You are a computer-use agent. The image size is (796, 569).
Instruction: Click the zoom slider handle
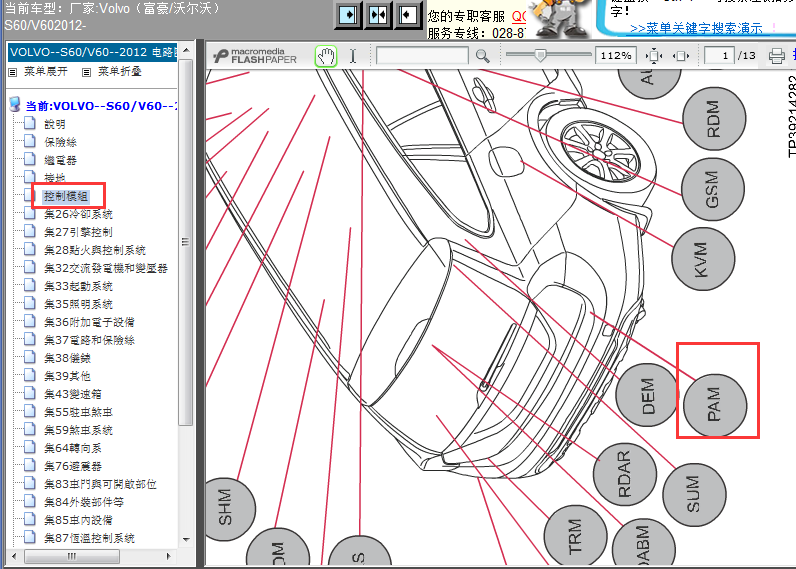[x=541, y=55]
